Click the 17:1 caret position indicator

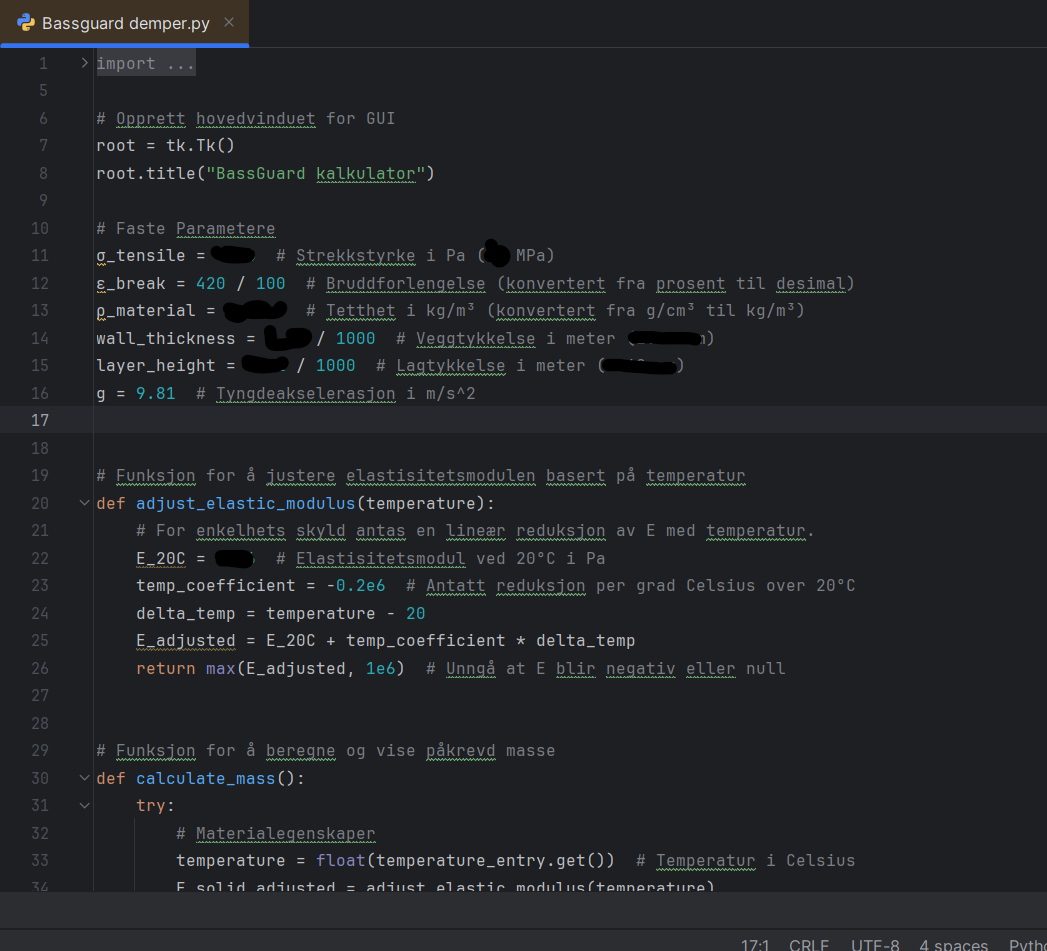[x=754, y=945]
